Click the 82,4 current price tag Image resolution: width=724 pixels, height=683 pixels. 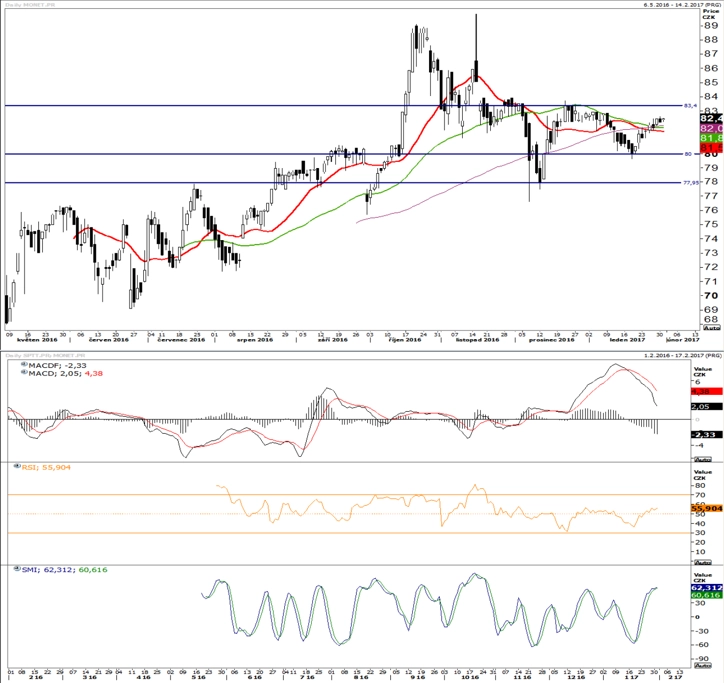pos(712,118)
